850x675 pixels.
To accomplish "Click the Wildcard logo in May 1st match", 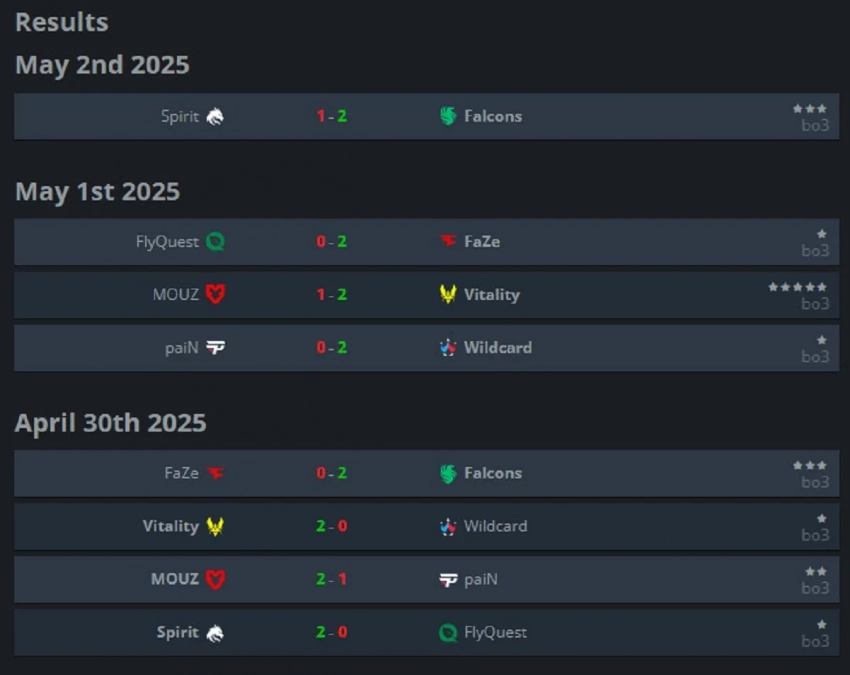I will click(x=448, y=347).
